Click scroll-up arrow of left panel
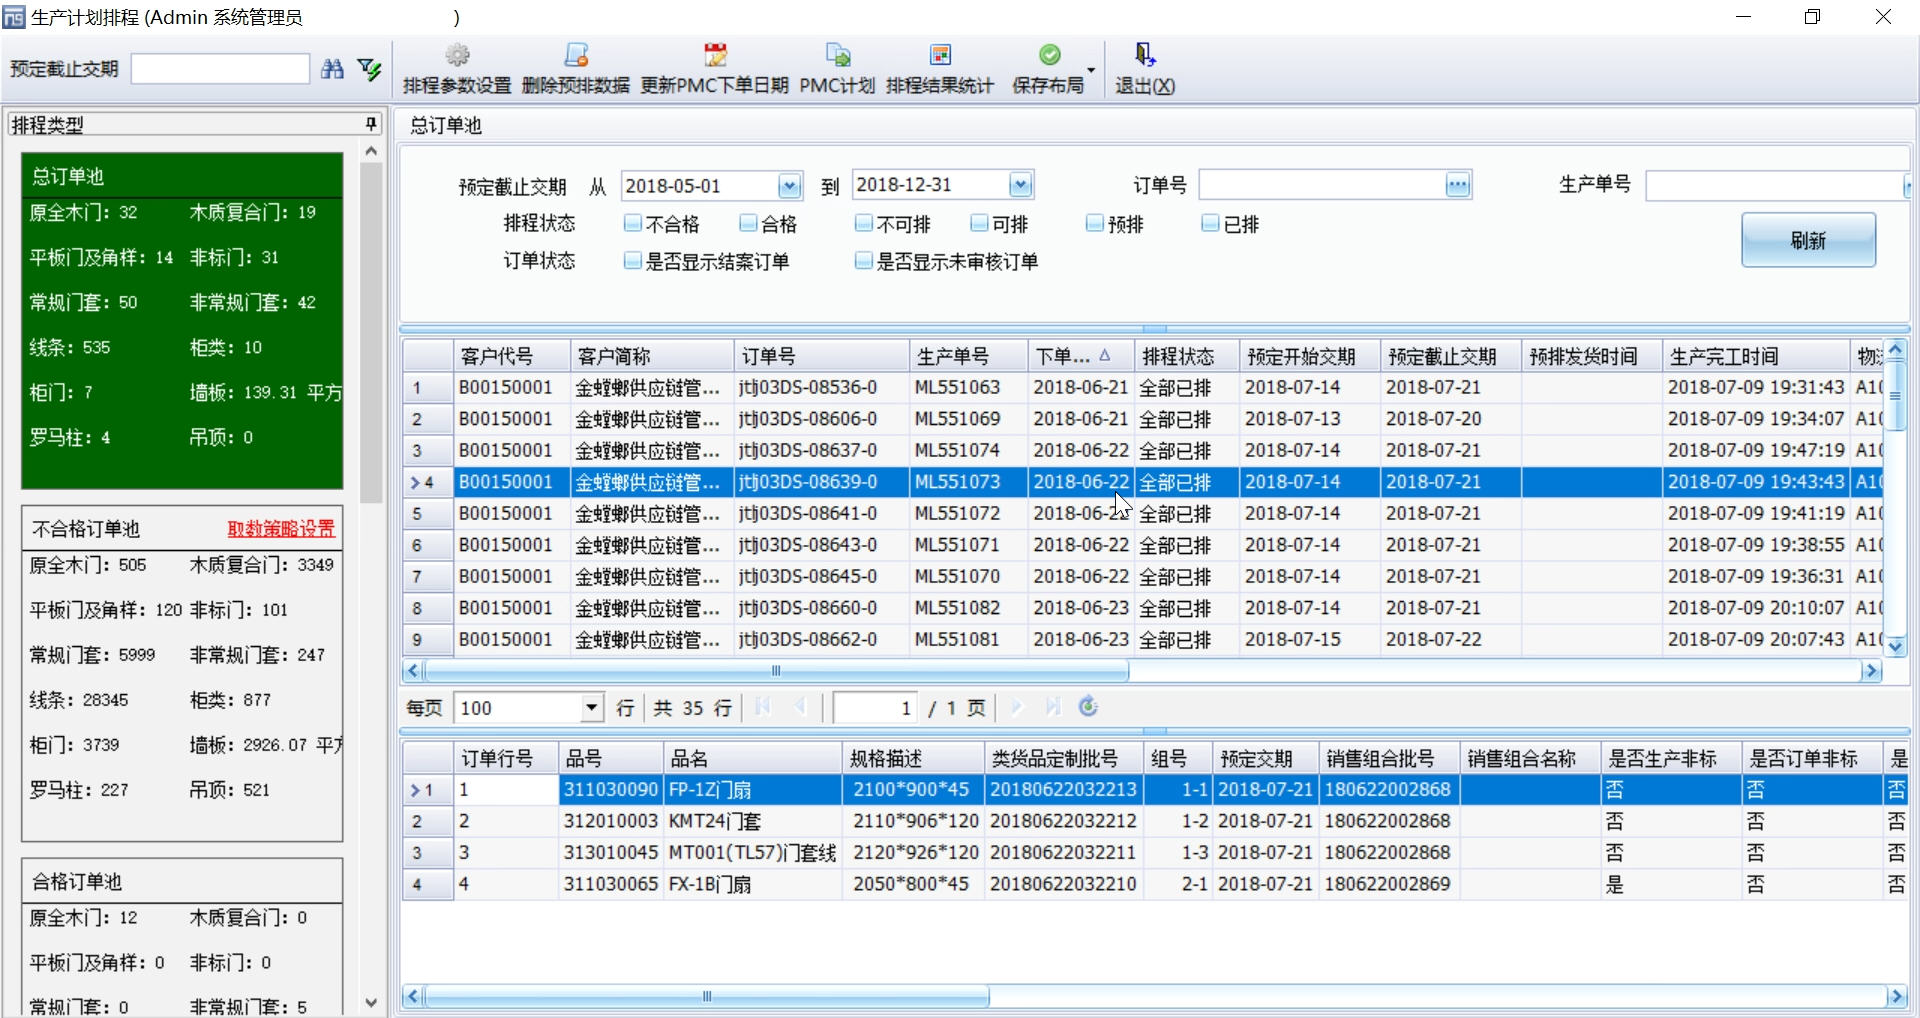Screen dimensions: 1920x1018 [371, 151]
